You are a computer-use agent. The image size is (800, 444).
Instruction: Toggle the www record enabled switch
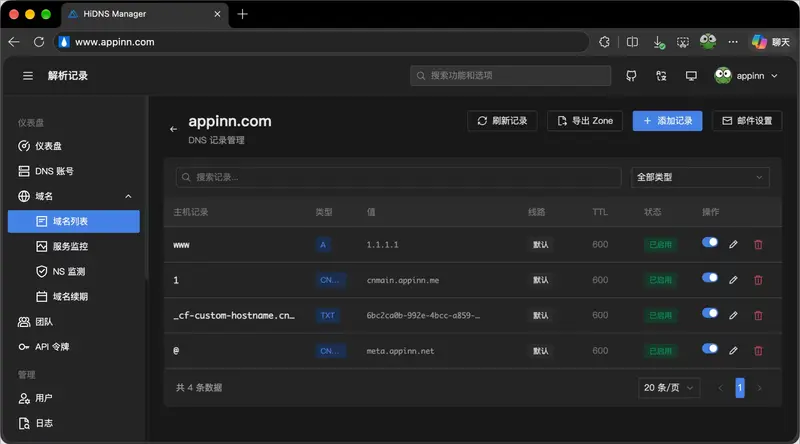710,242
